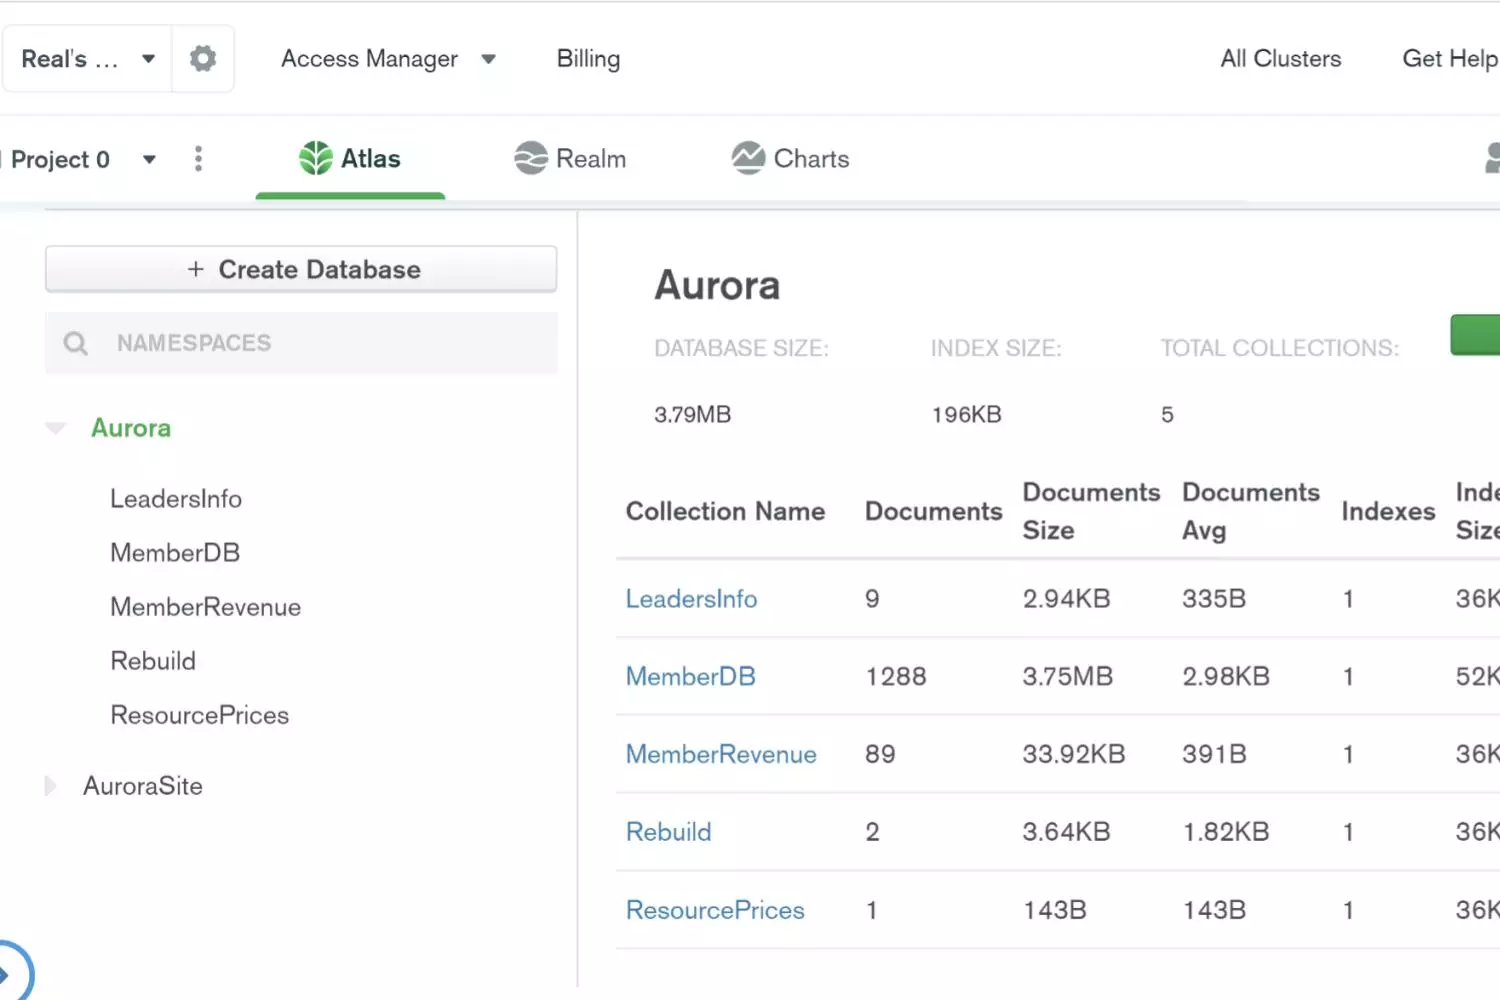Screen dimensions: 1500x1000
Task: Select Rebuild in the sidebar tree
Action: [x=153, y=661]
